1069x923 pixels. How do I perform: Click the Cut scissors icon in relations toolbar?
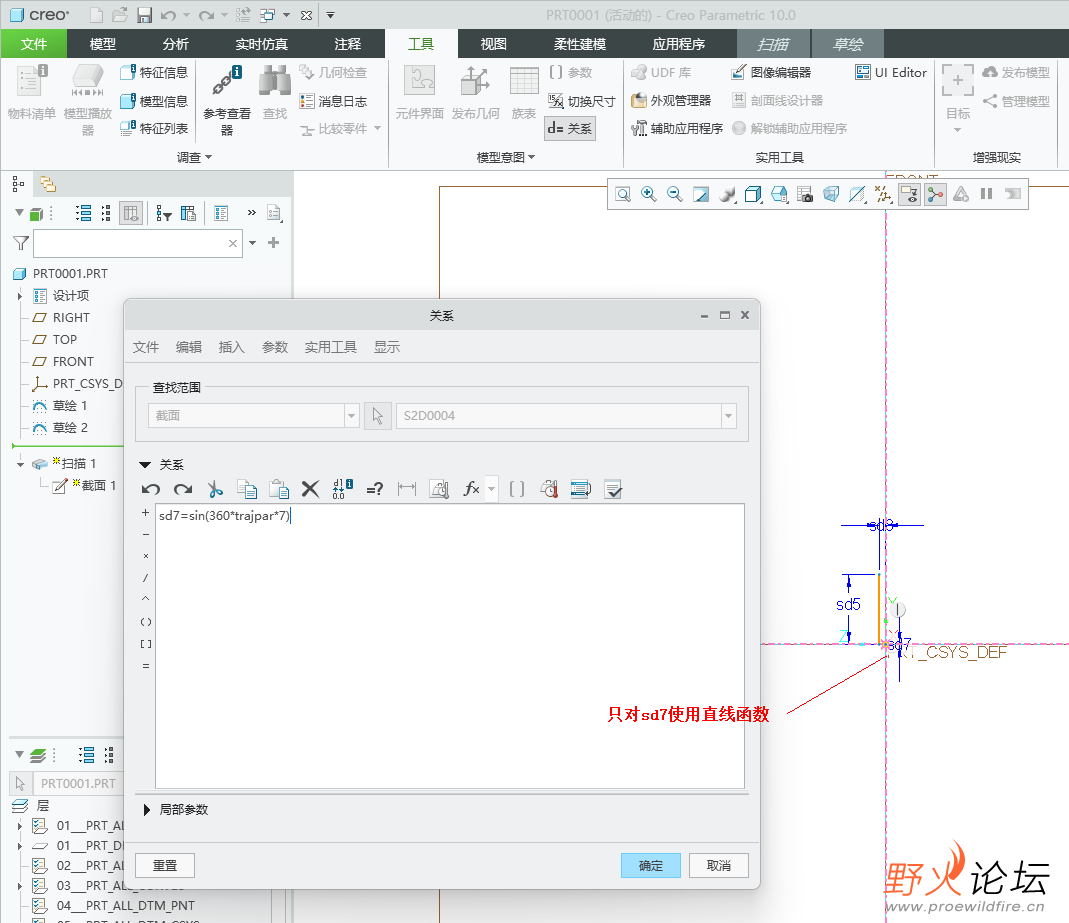tap(215, 489)
